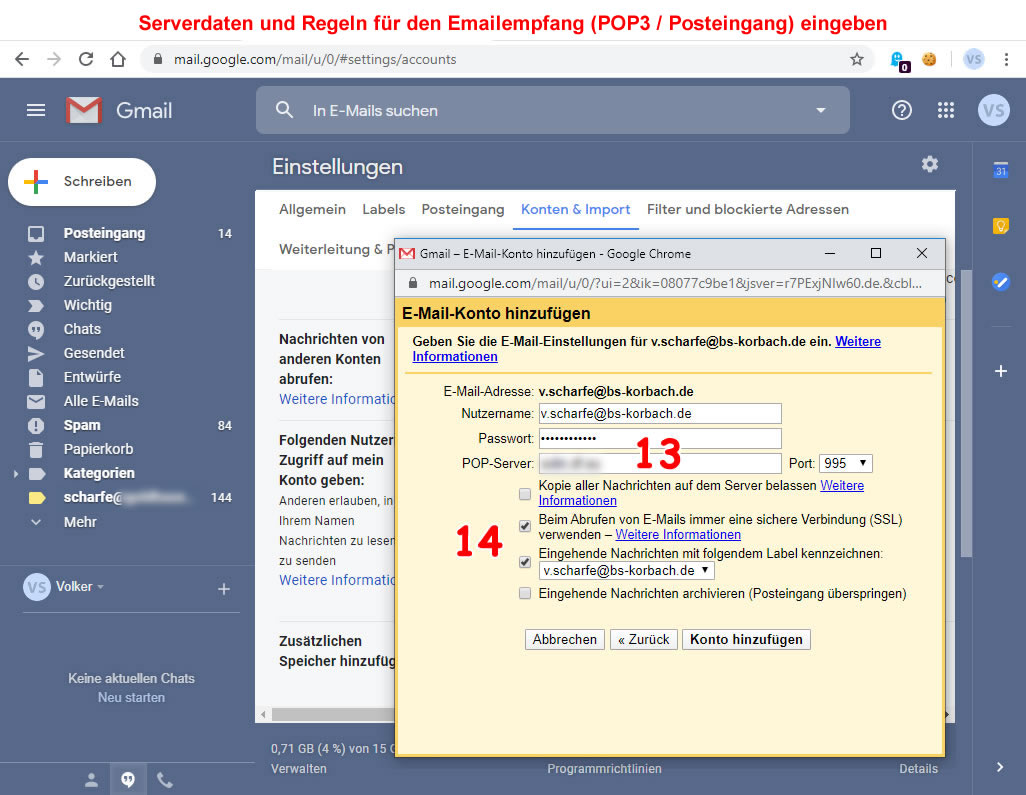Switch to the Labels tab
Image resolution: width=1026 pixels, height=795 pixels.
[383, 209]
